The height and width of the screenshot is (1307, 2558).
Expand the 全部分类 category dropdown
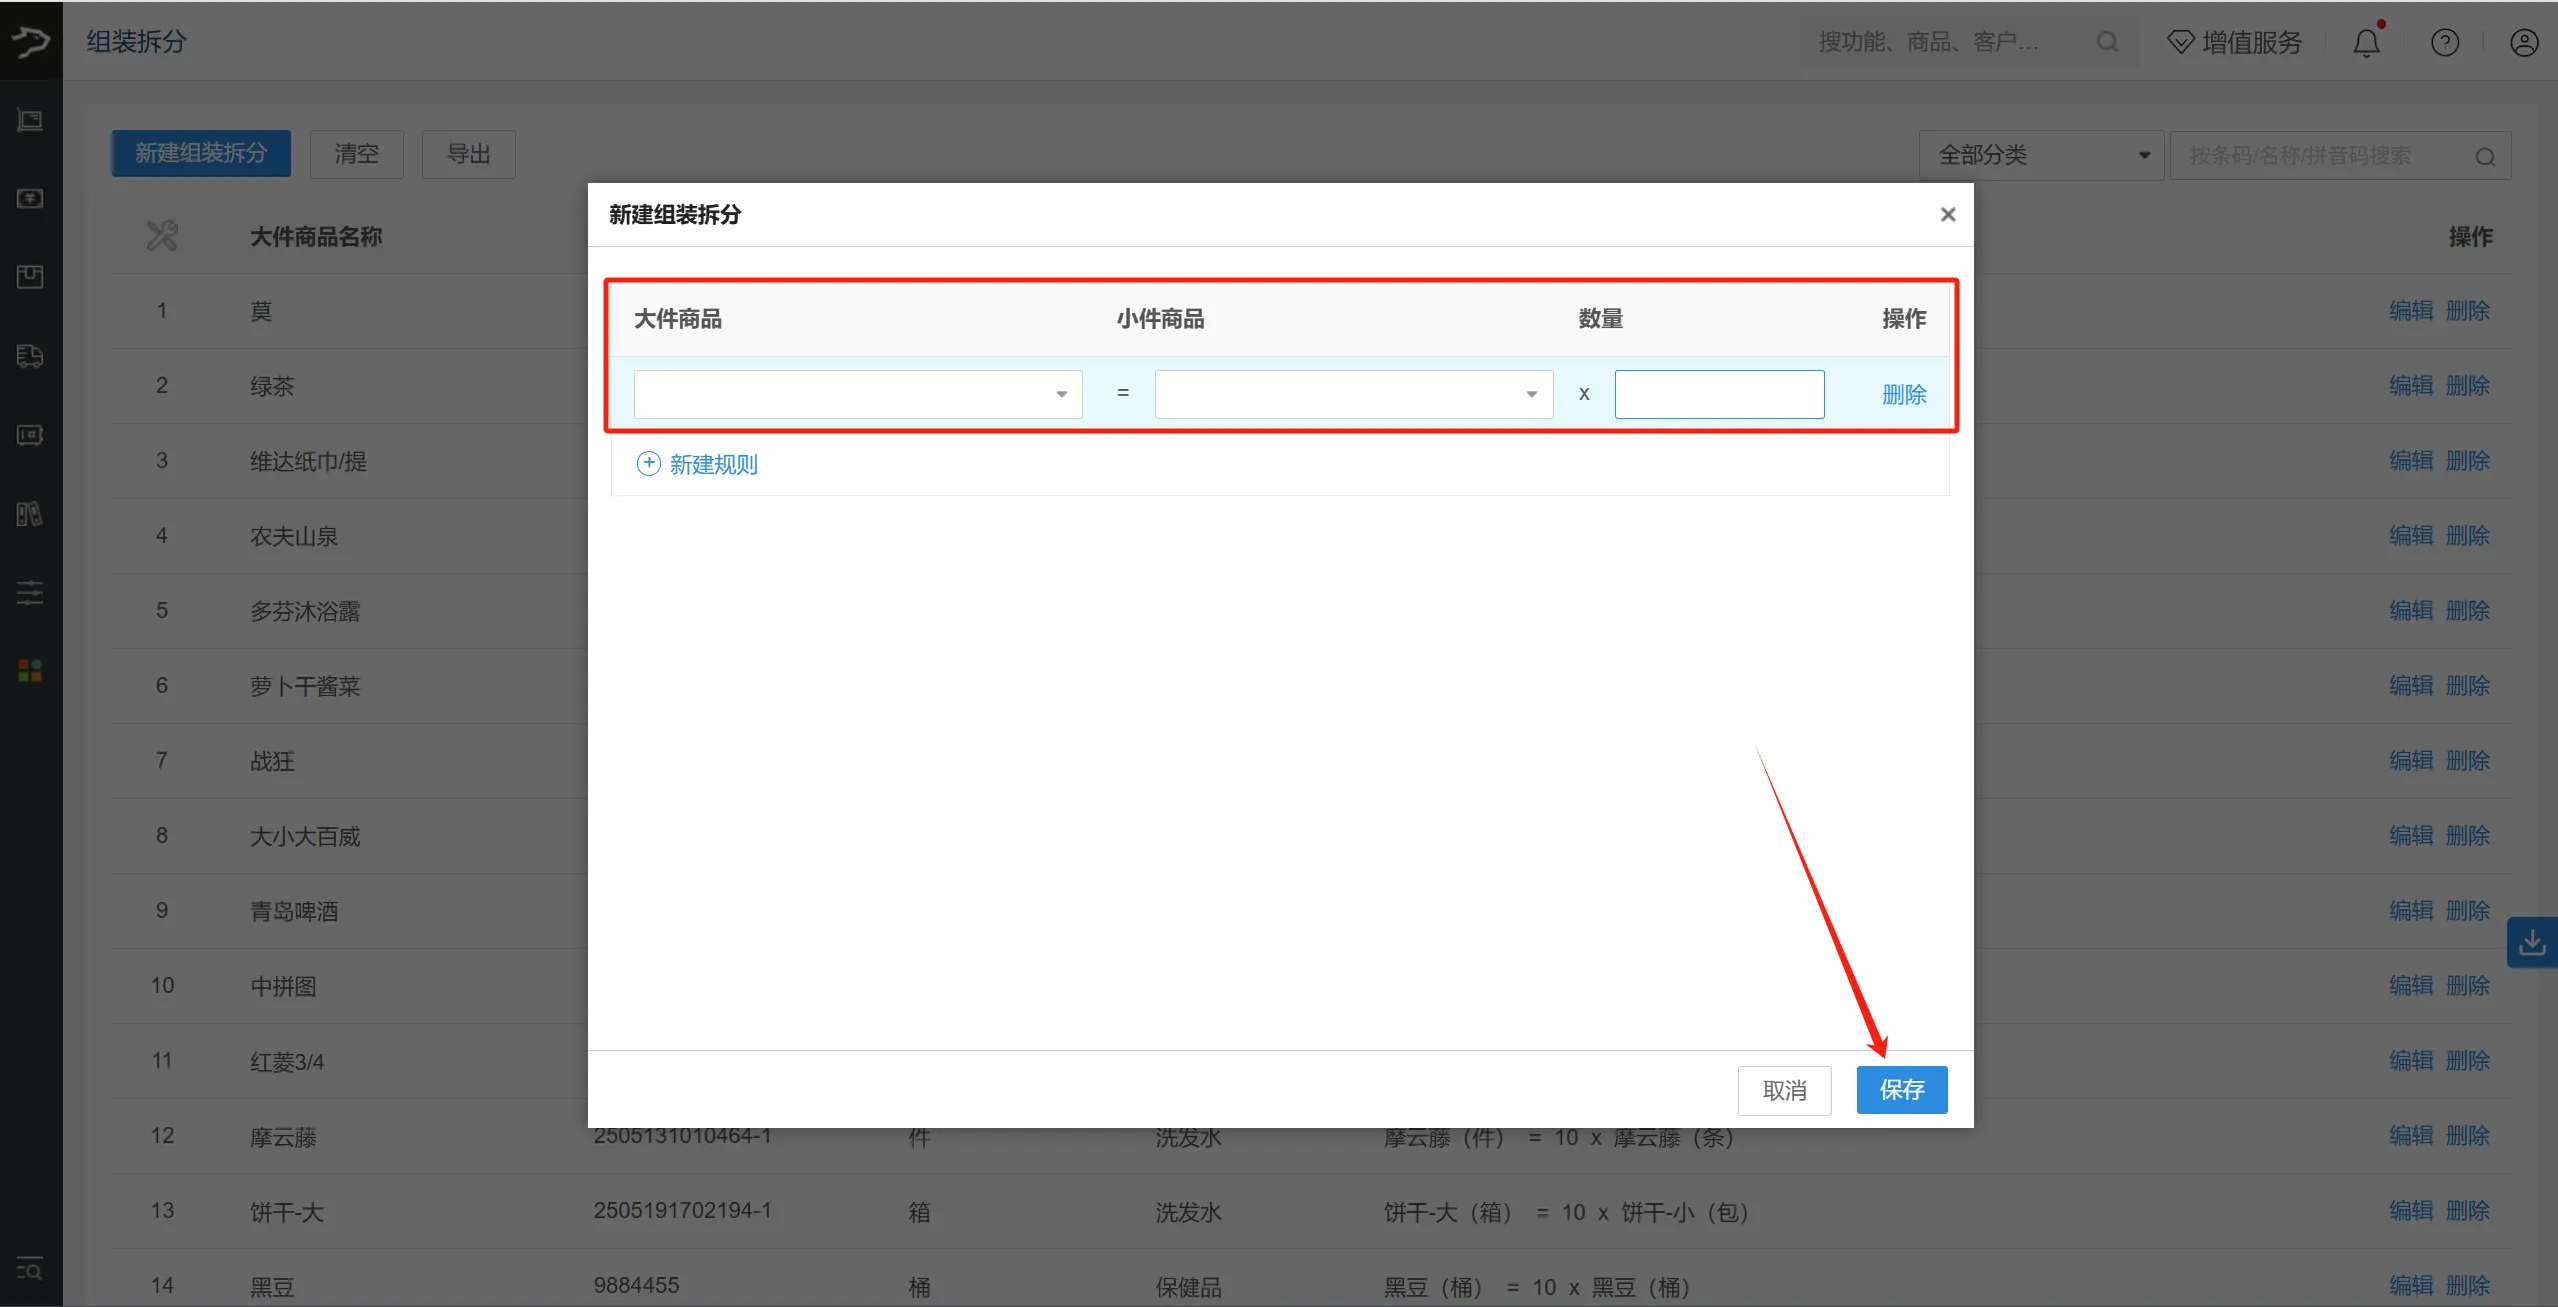tap(2040, 154)
